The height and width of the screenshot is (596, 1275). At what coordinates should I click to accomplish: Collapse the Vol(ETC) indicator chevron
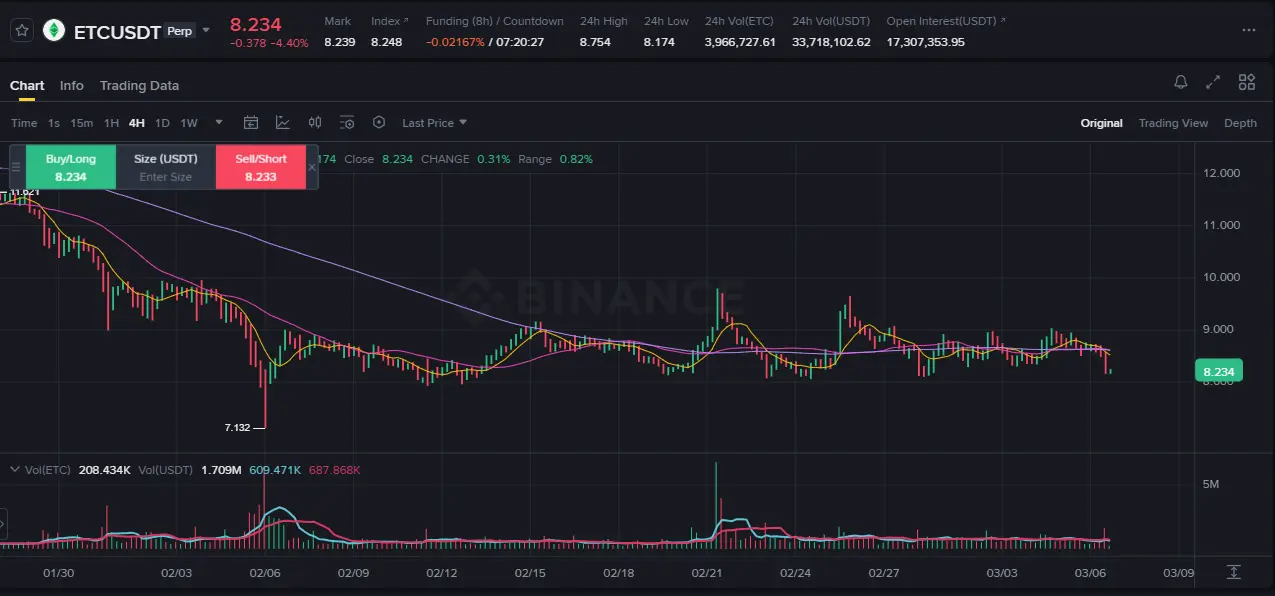[x=14, y=469]
